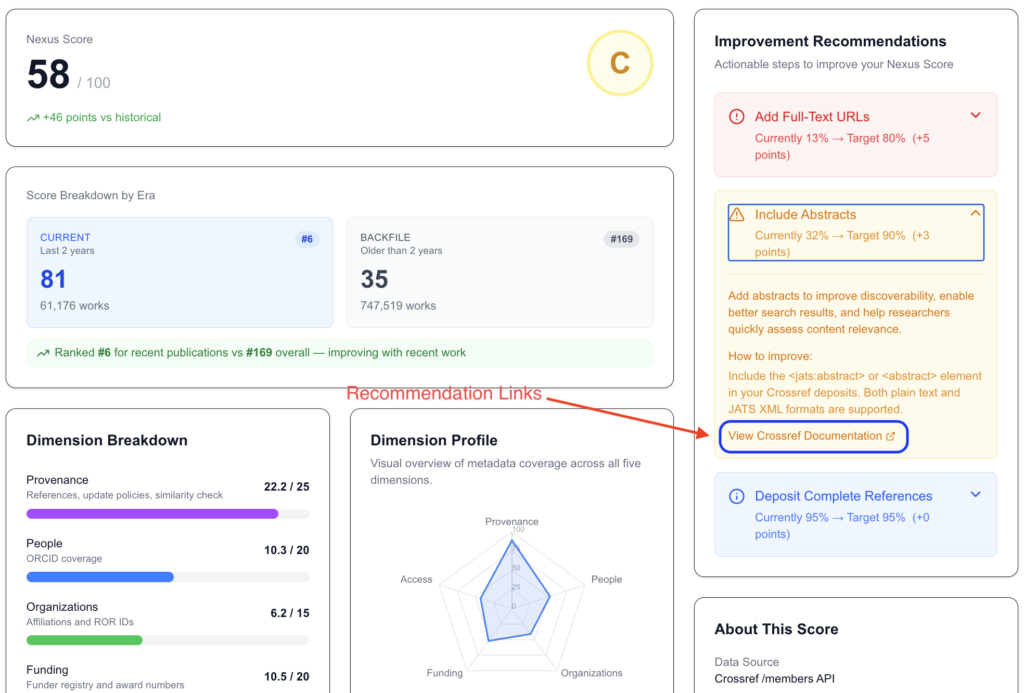1024x693 pixels.
Task: Select the BACKFILE era score card
Action: [x=500, y=272]
